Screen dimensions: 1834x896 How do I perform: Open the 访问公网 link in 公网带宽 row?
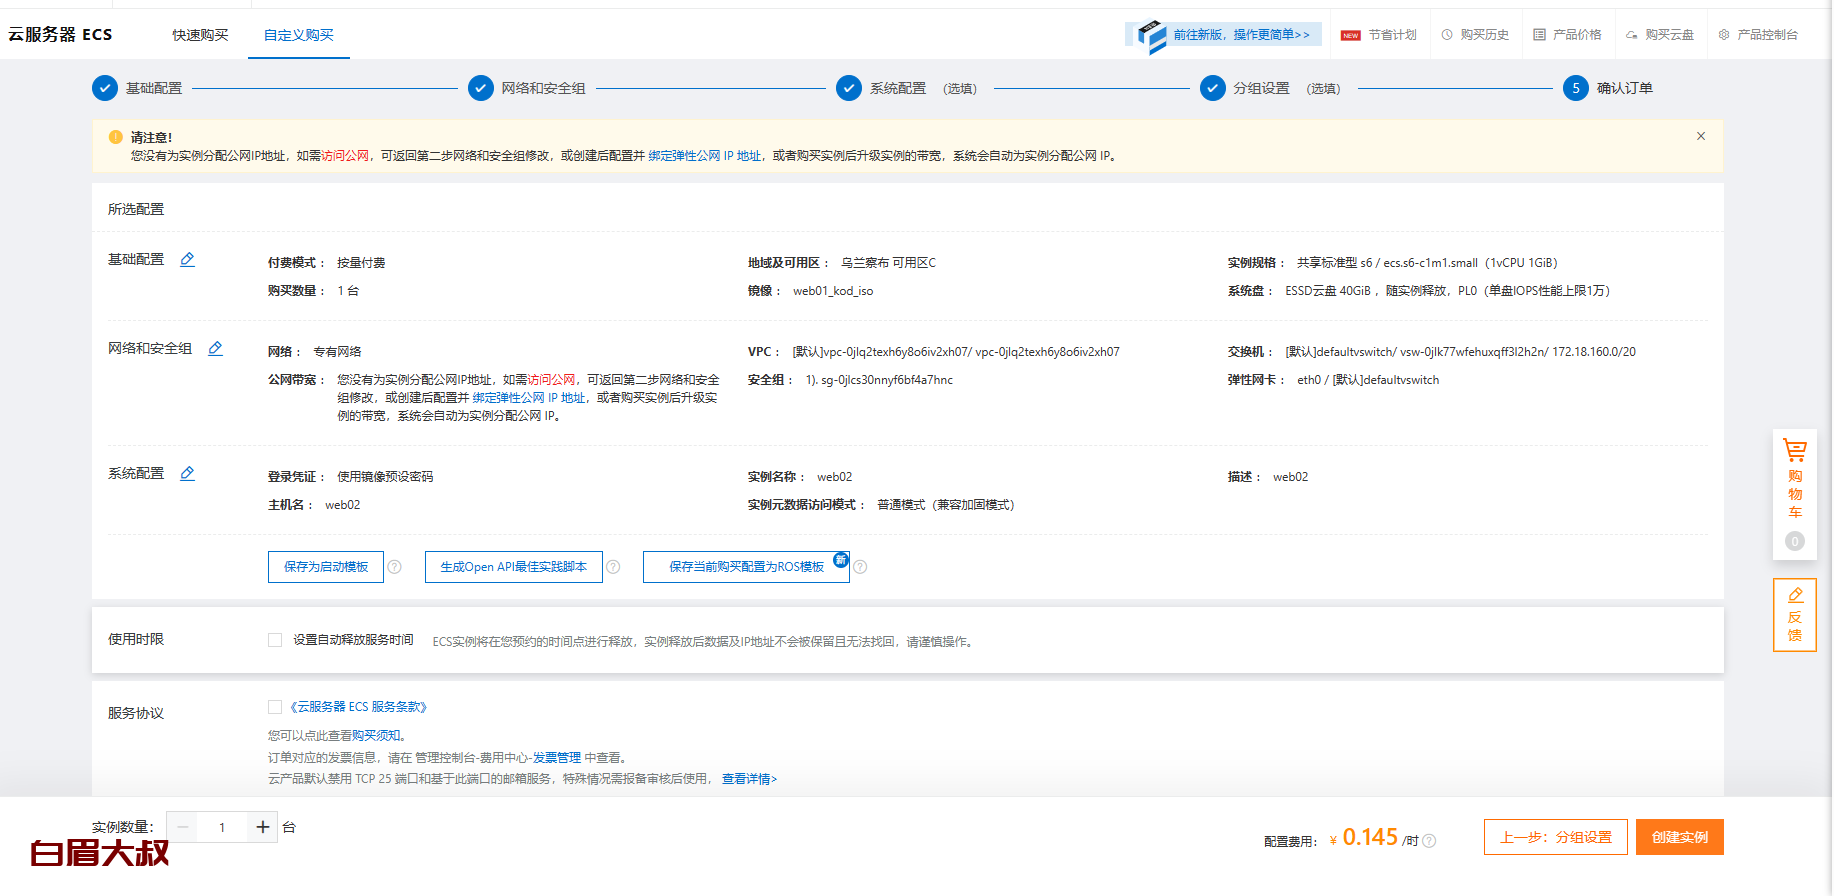(x=551, y=380)
